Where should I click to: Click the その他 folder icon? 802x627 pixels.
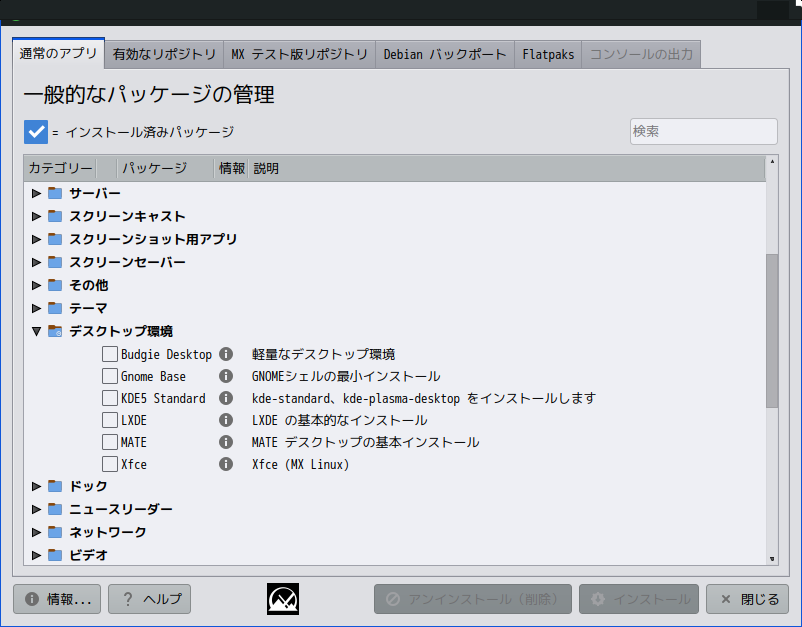[x=55, y=285]
